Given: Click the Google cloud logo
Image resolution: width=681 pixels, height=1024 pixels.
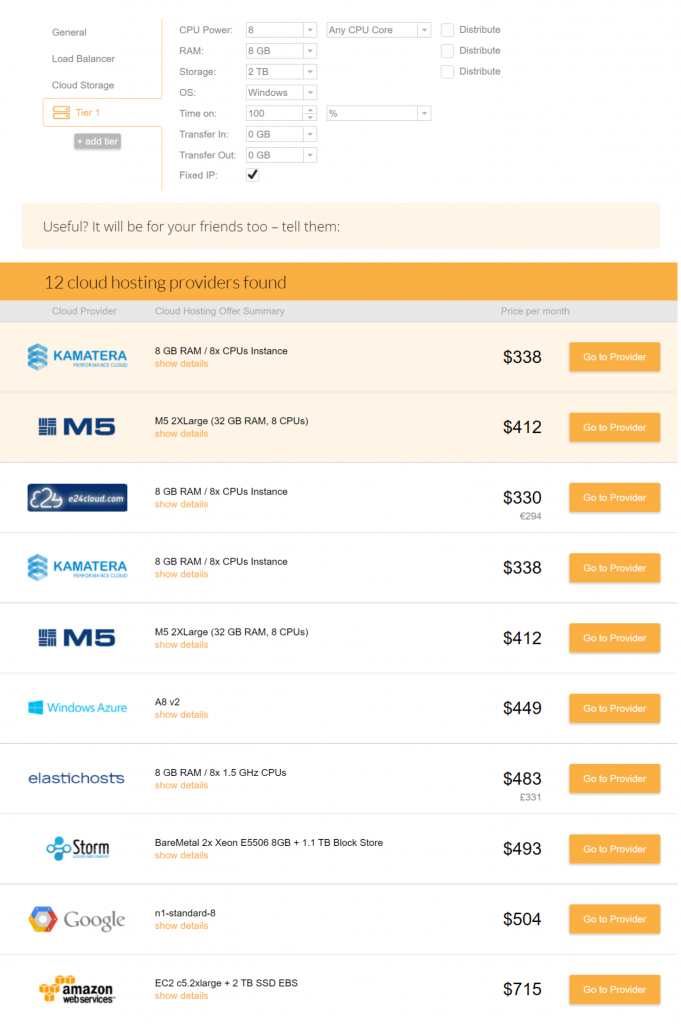Looking at the screenshot, I should [x=77, y=919].
